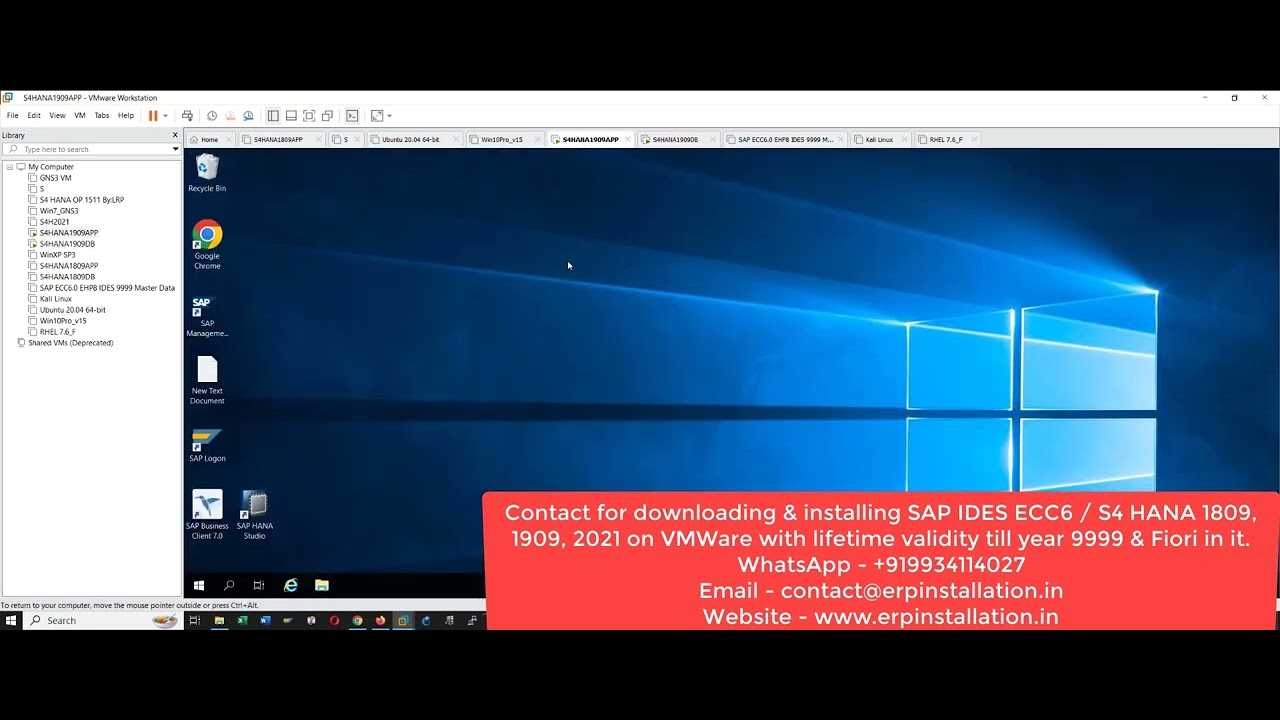Screen dimensions: 1280x720
Task: Select GNS3 VM in library
Action: 55,178
